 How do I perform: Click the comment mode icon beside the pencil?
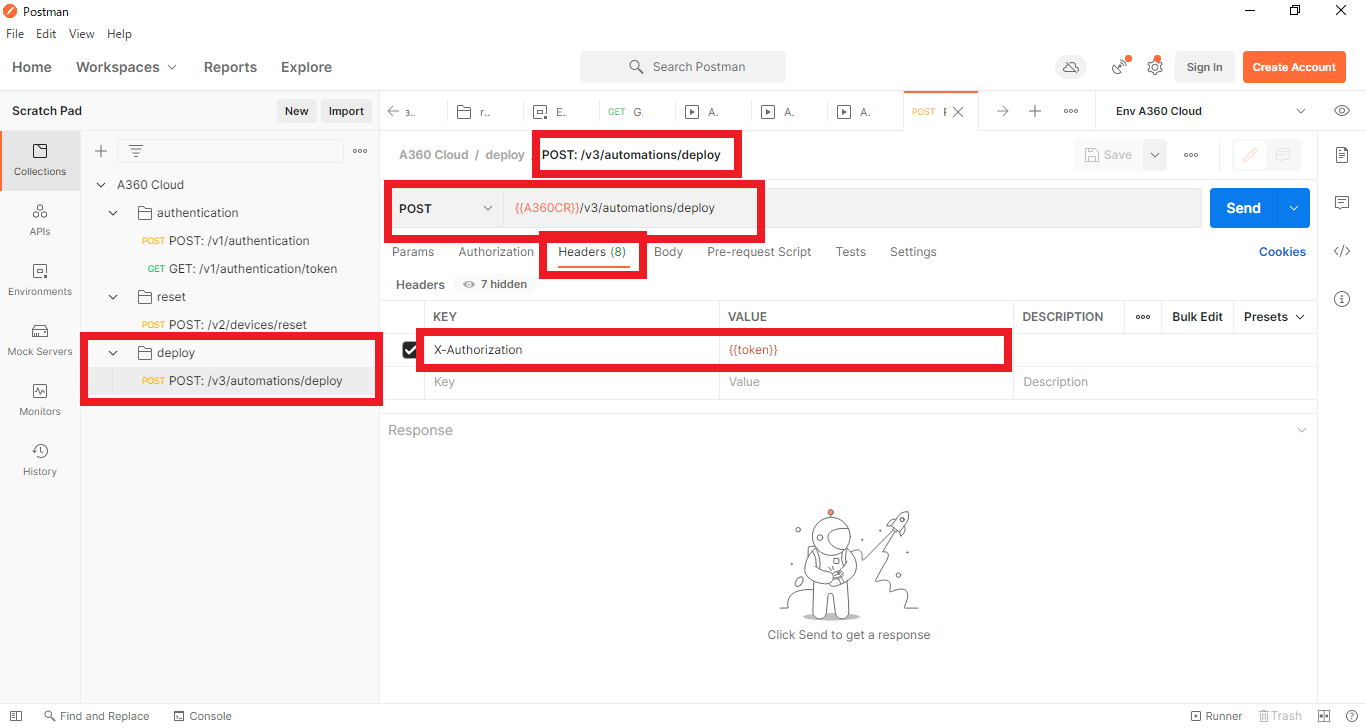[1283, 155]
